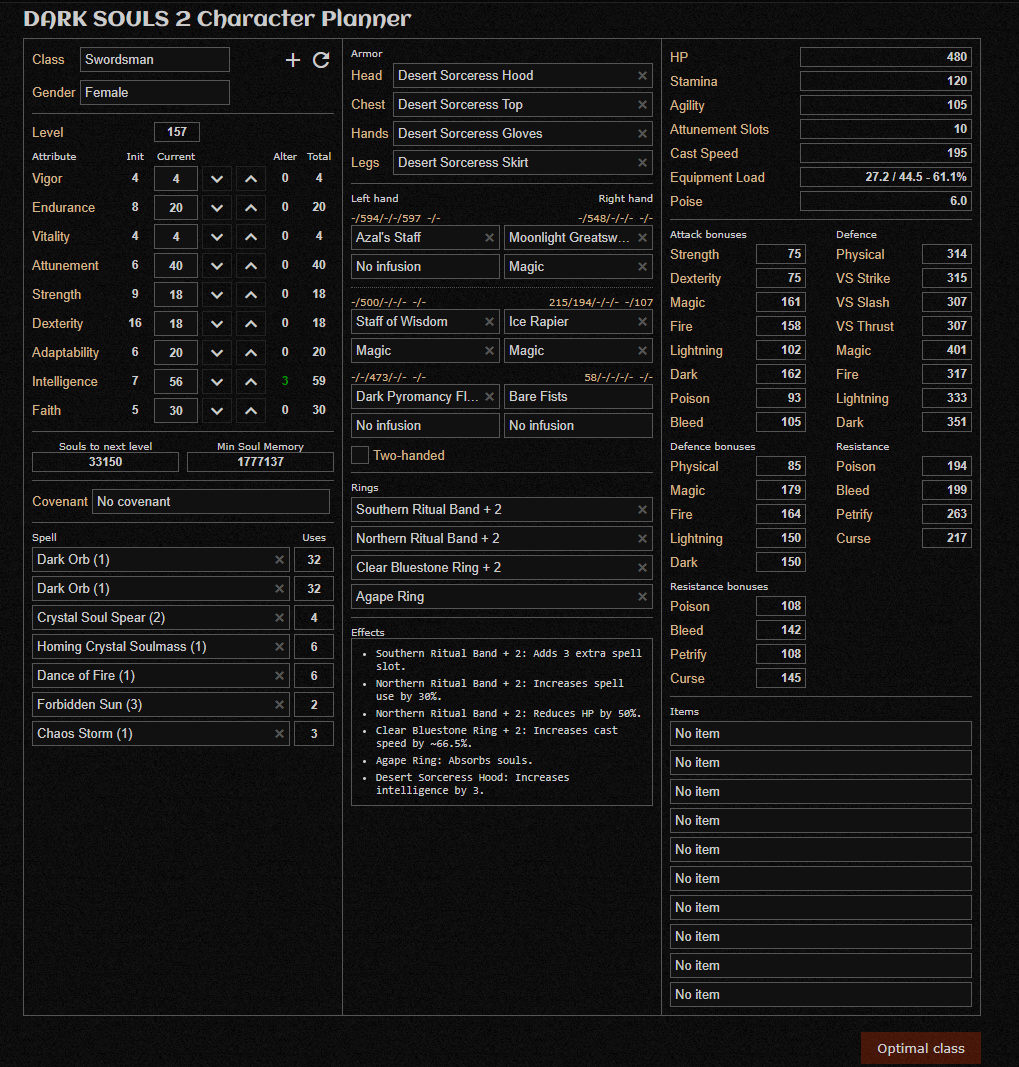The width and height of the screenshot is (1019, 1067).
Task: Raise Intelligence using the up chevron
Action: (251, 382)
